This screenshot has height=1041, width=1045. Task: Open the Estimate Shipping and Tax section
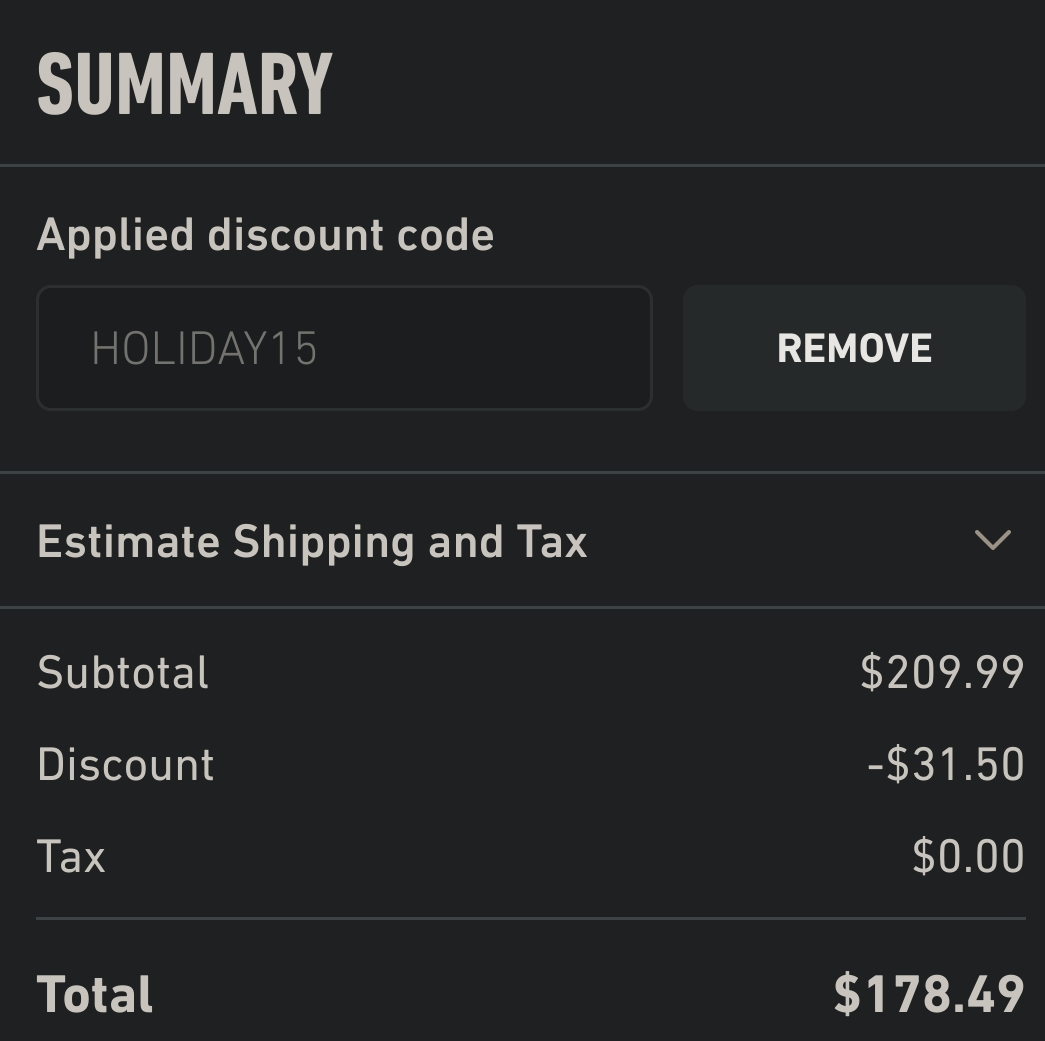[312, 542]
